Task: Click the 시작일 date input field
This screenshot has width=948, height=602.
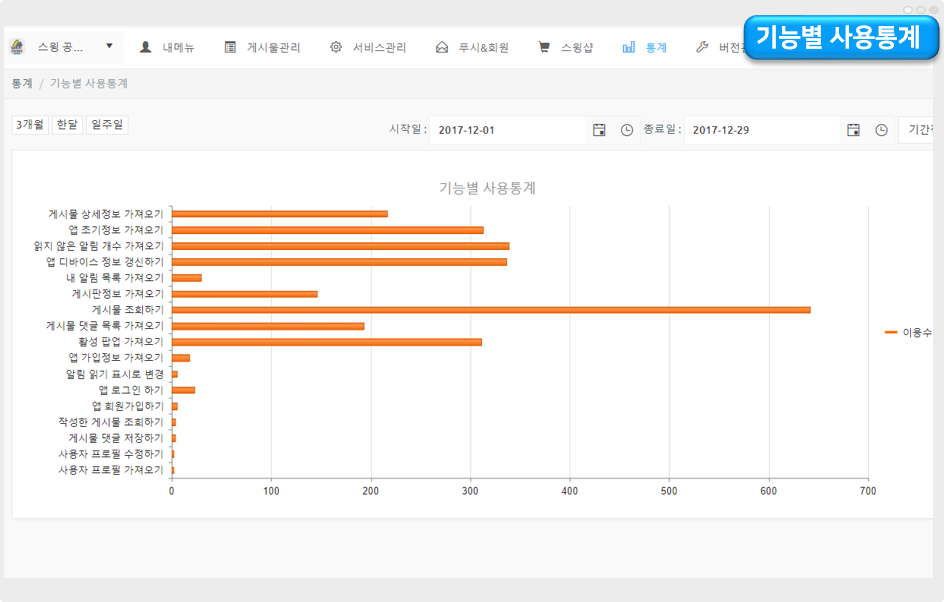Action: coord(507,130)
